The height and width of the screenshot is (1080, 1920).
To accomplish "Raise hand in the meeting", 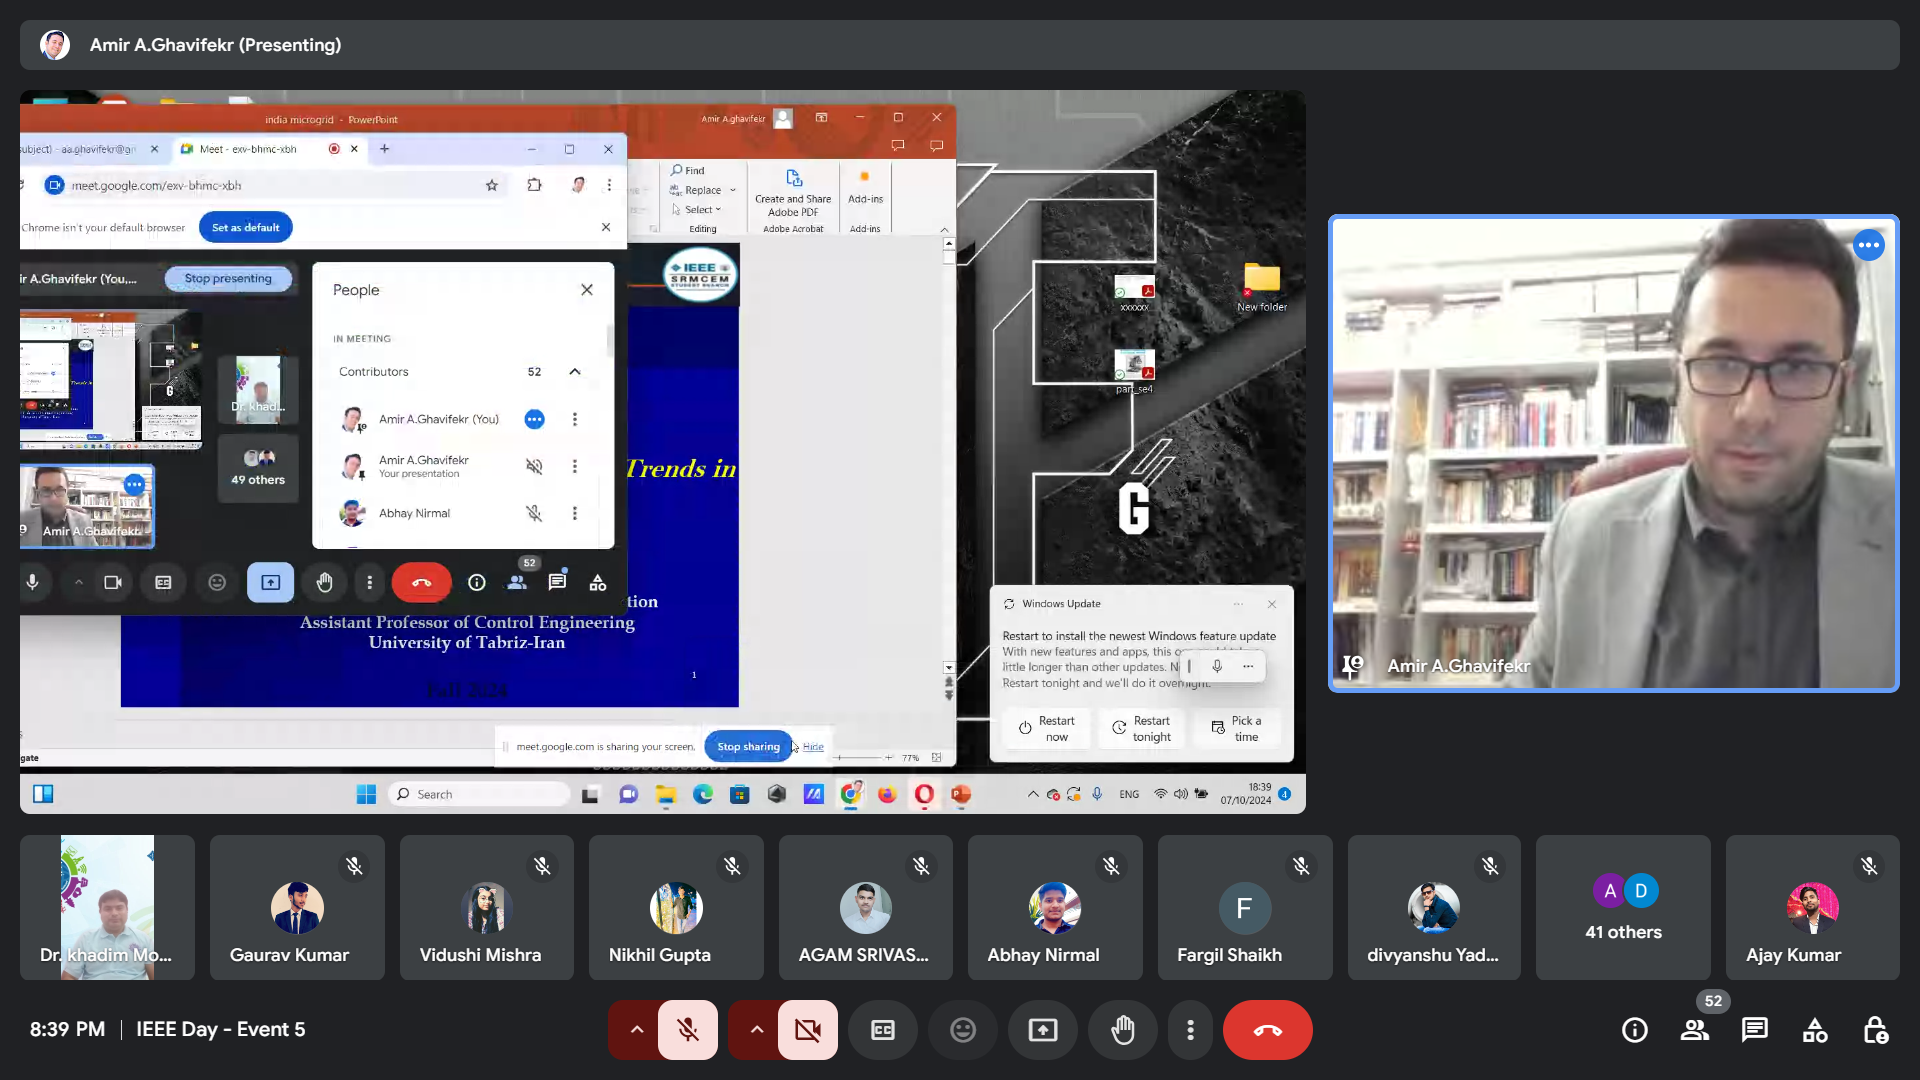I will click(1123, 1030).
